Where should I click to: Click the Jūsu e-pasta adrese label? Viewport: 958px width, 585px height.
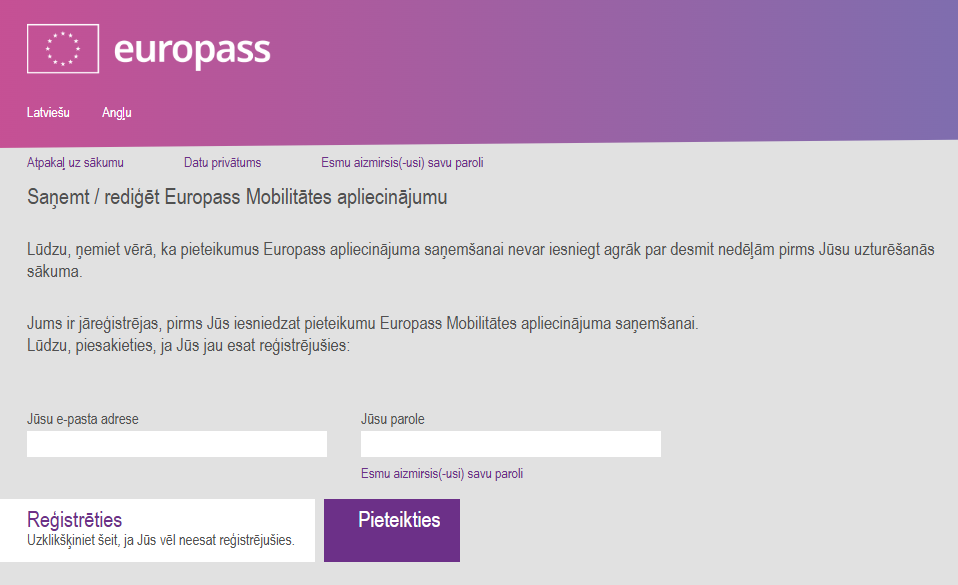[x=82, y=419]
